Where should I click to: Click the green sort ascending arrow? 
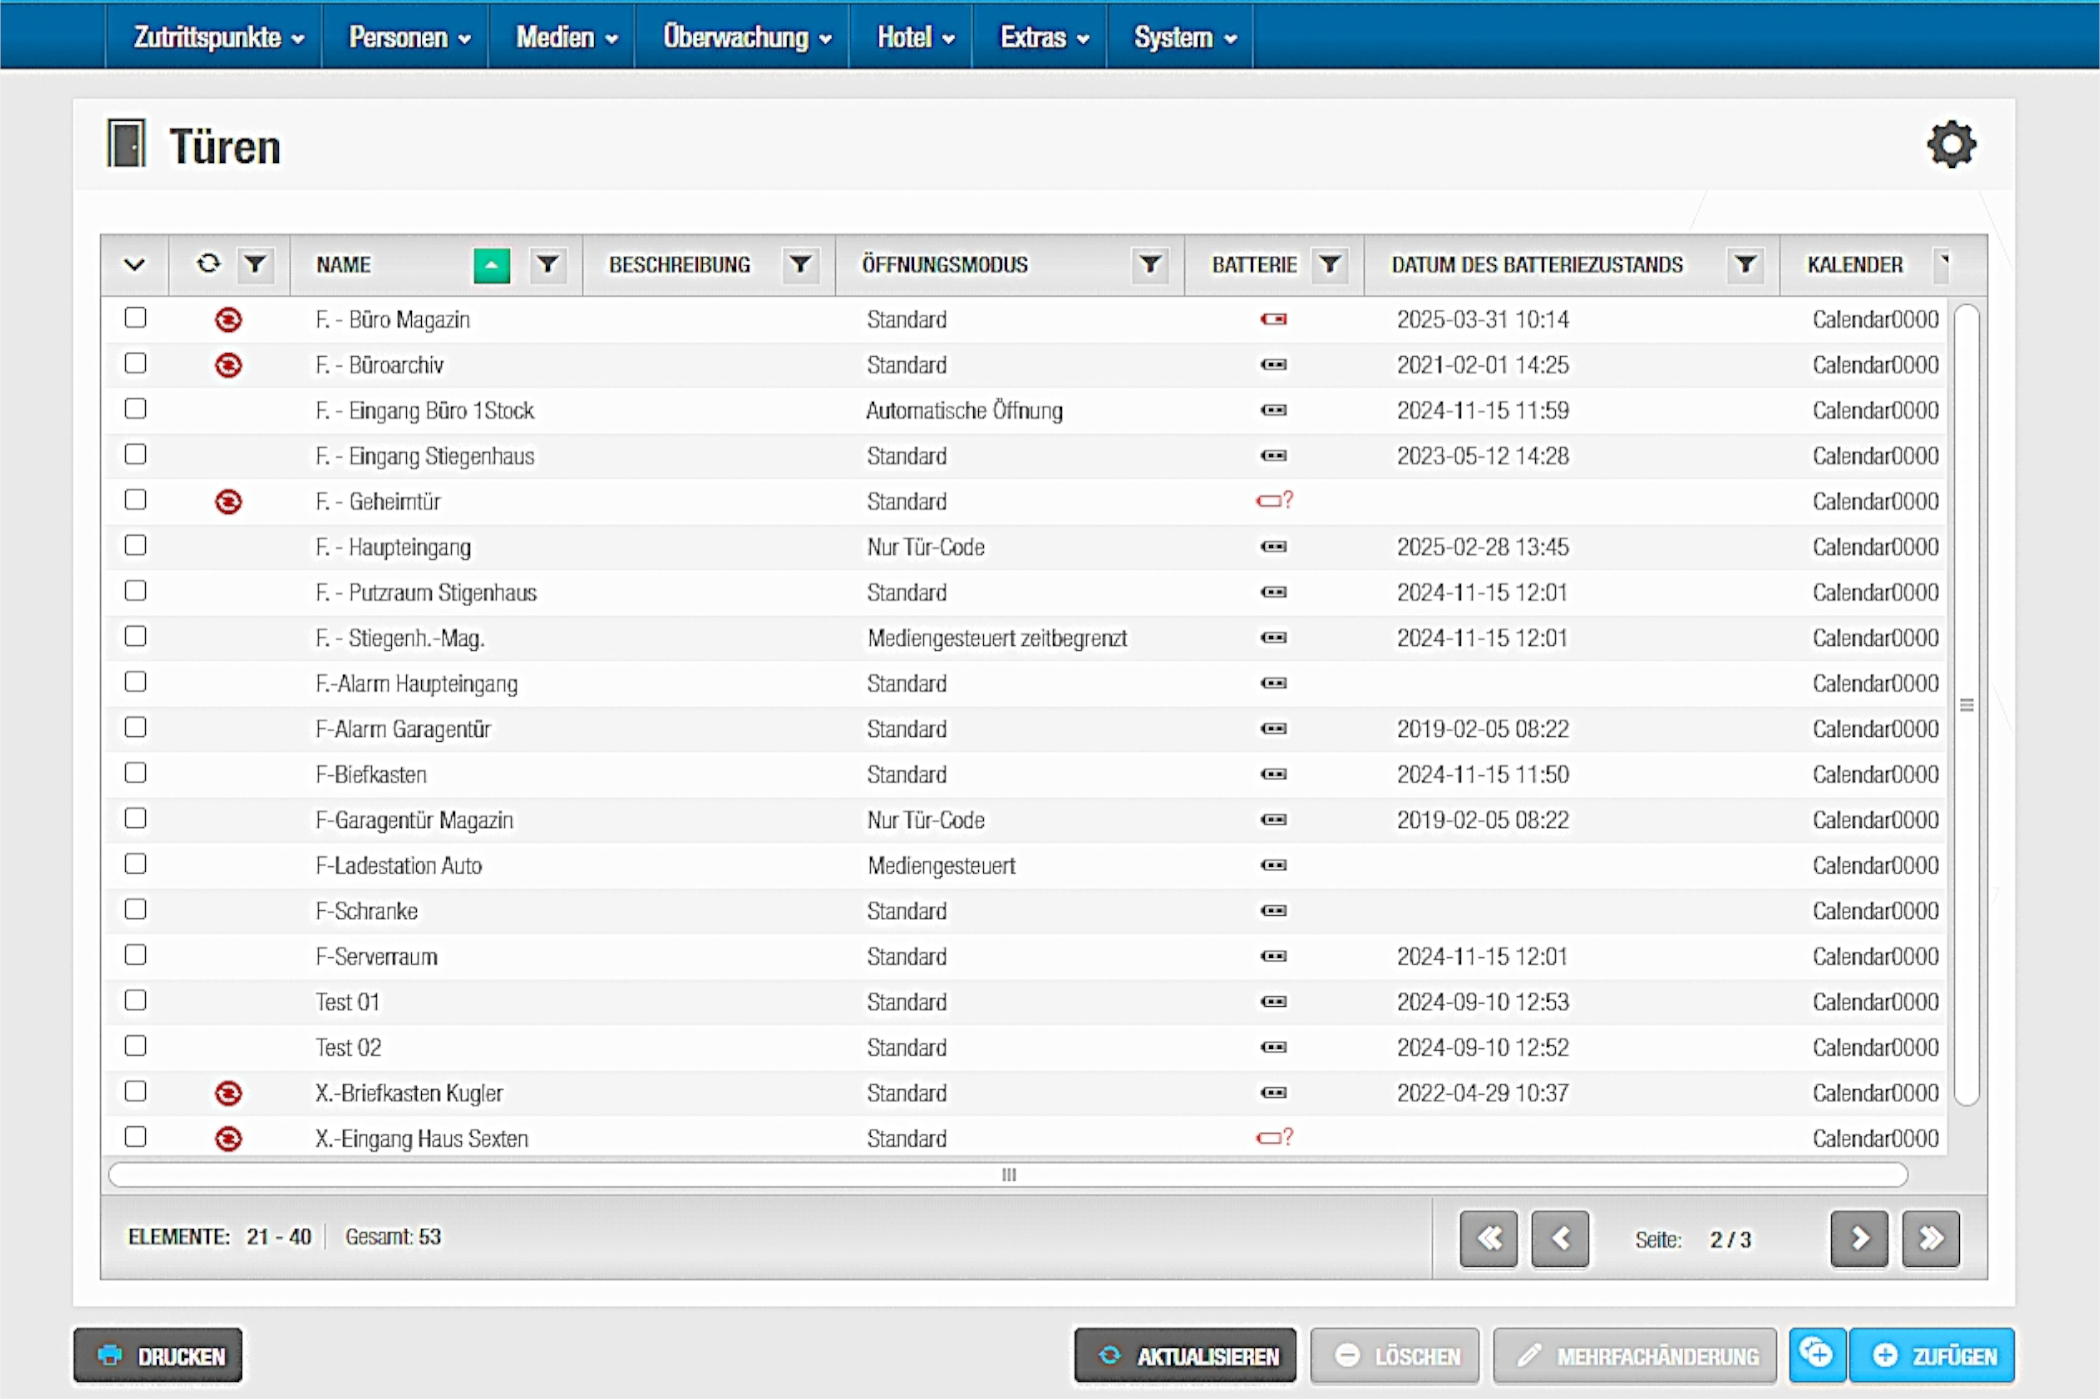click(491, 265)
